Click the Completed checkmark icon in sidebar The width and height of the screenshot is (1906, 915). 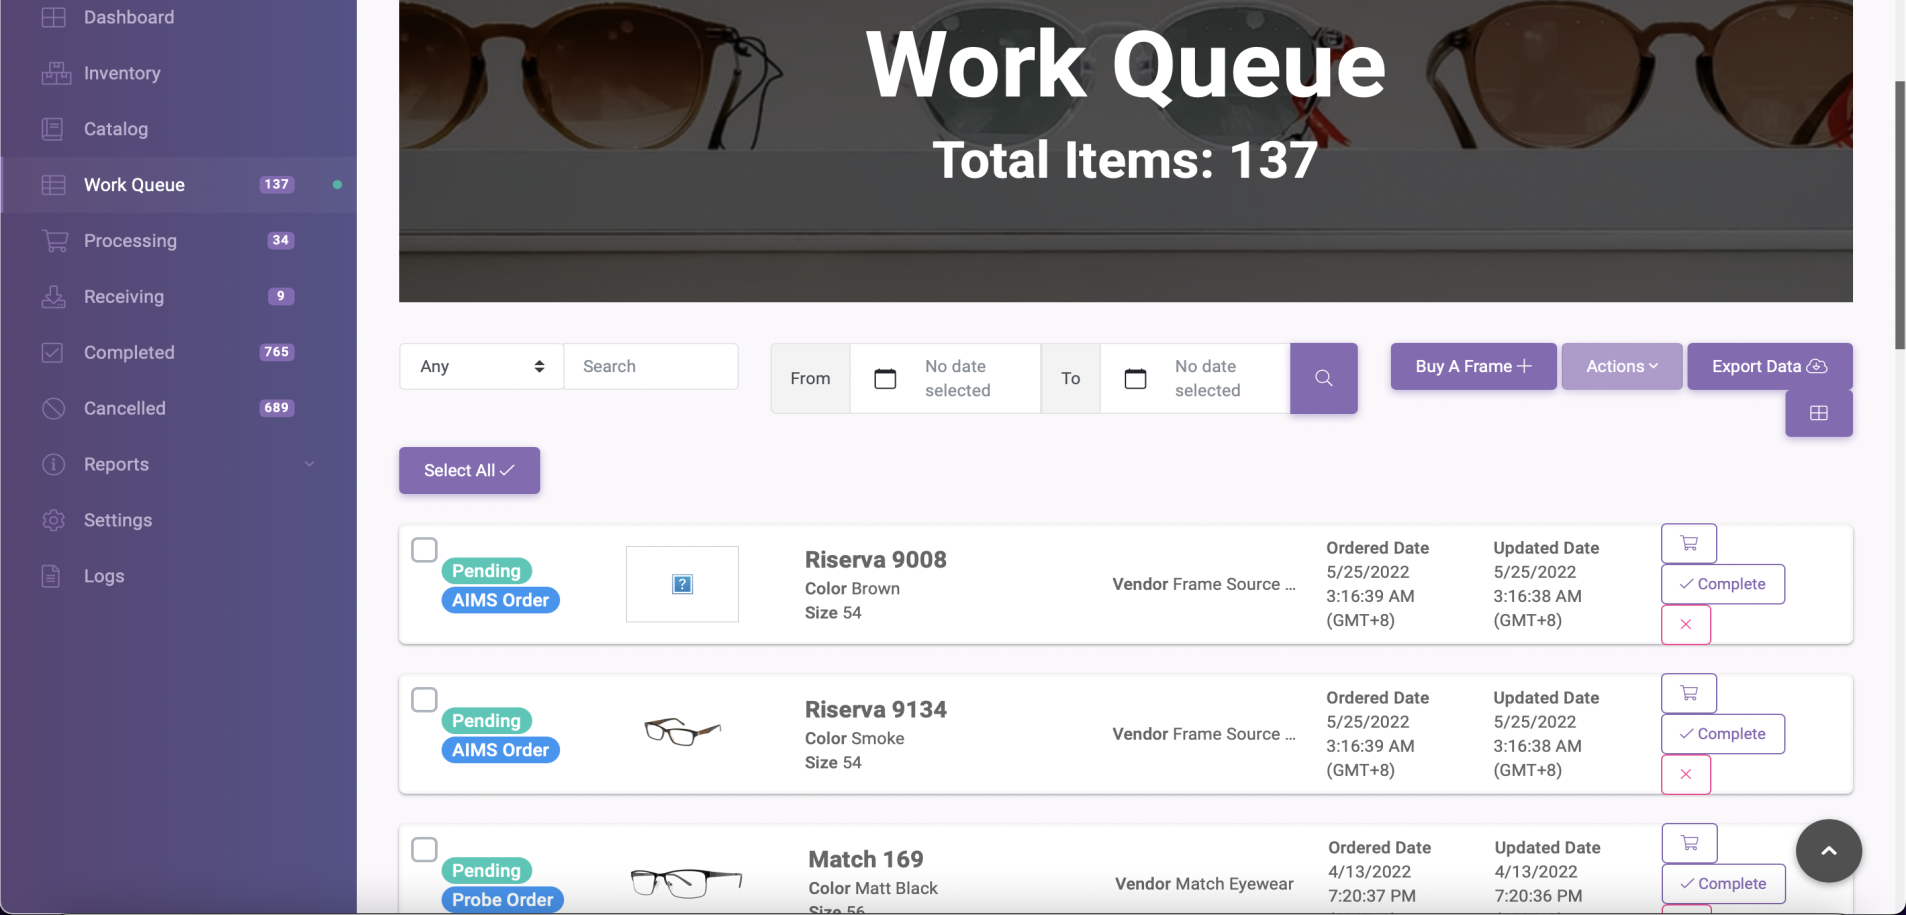point(53,353)
